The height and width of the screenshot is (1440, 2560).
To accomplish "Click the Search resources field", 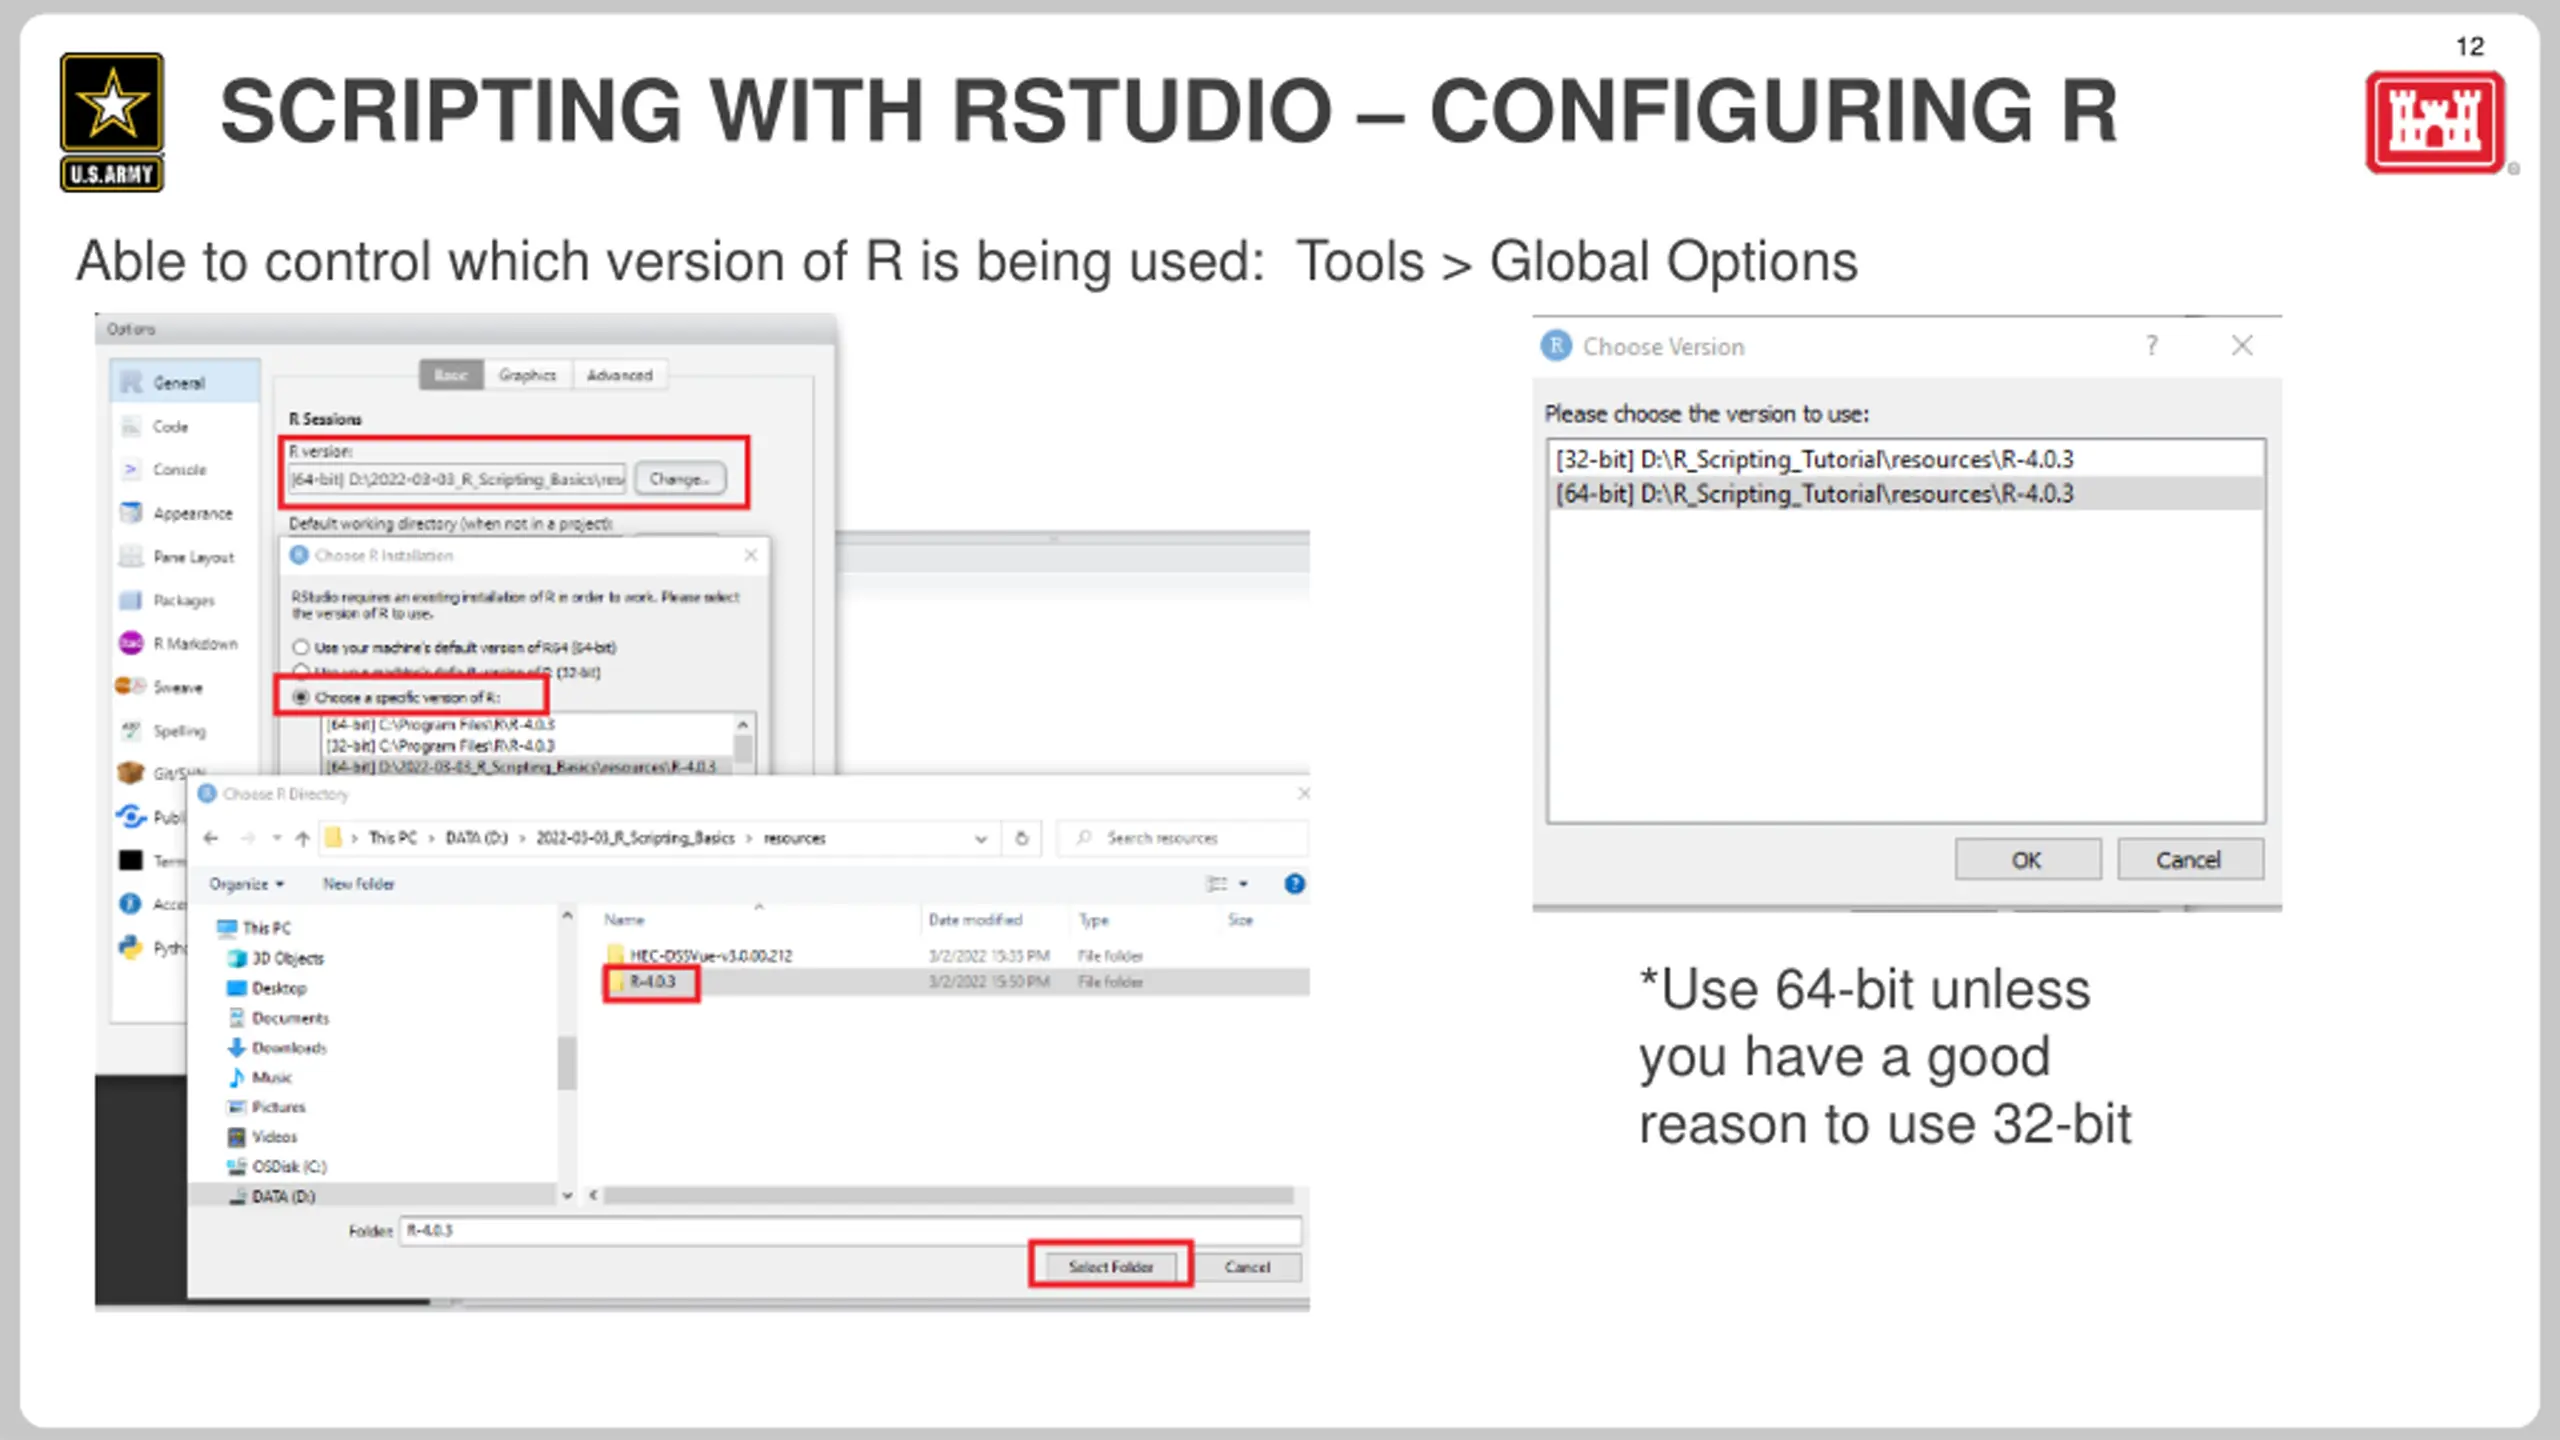I will click(1182, 838).
